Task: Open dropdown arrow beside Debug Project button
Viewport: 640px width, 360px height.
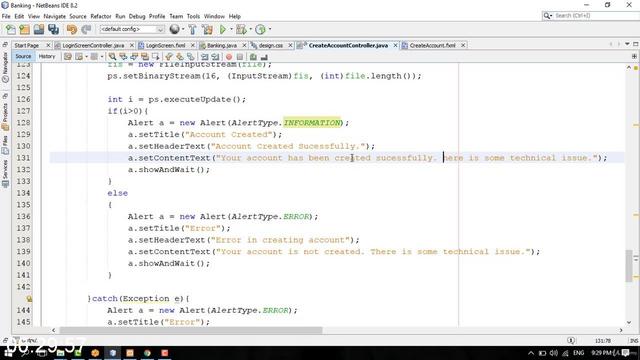Action: click(x=251, y=29)
